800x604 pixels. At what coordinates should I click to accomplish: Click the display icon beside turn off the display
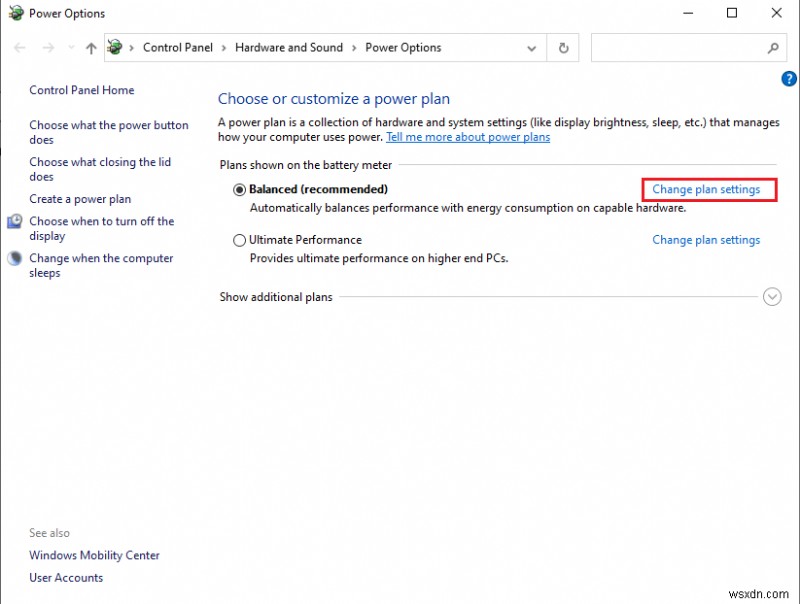point(12,221)
